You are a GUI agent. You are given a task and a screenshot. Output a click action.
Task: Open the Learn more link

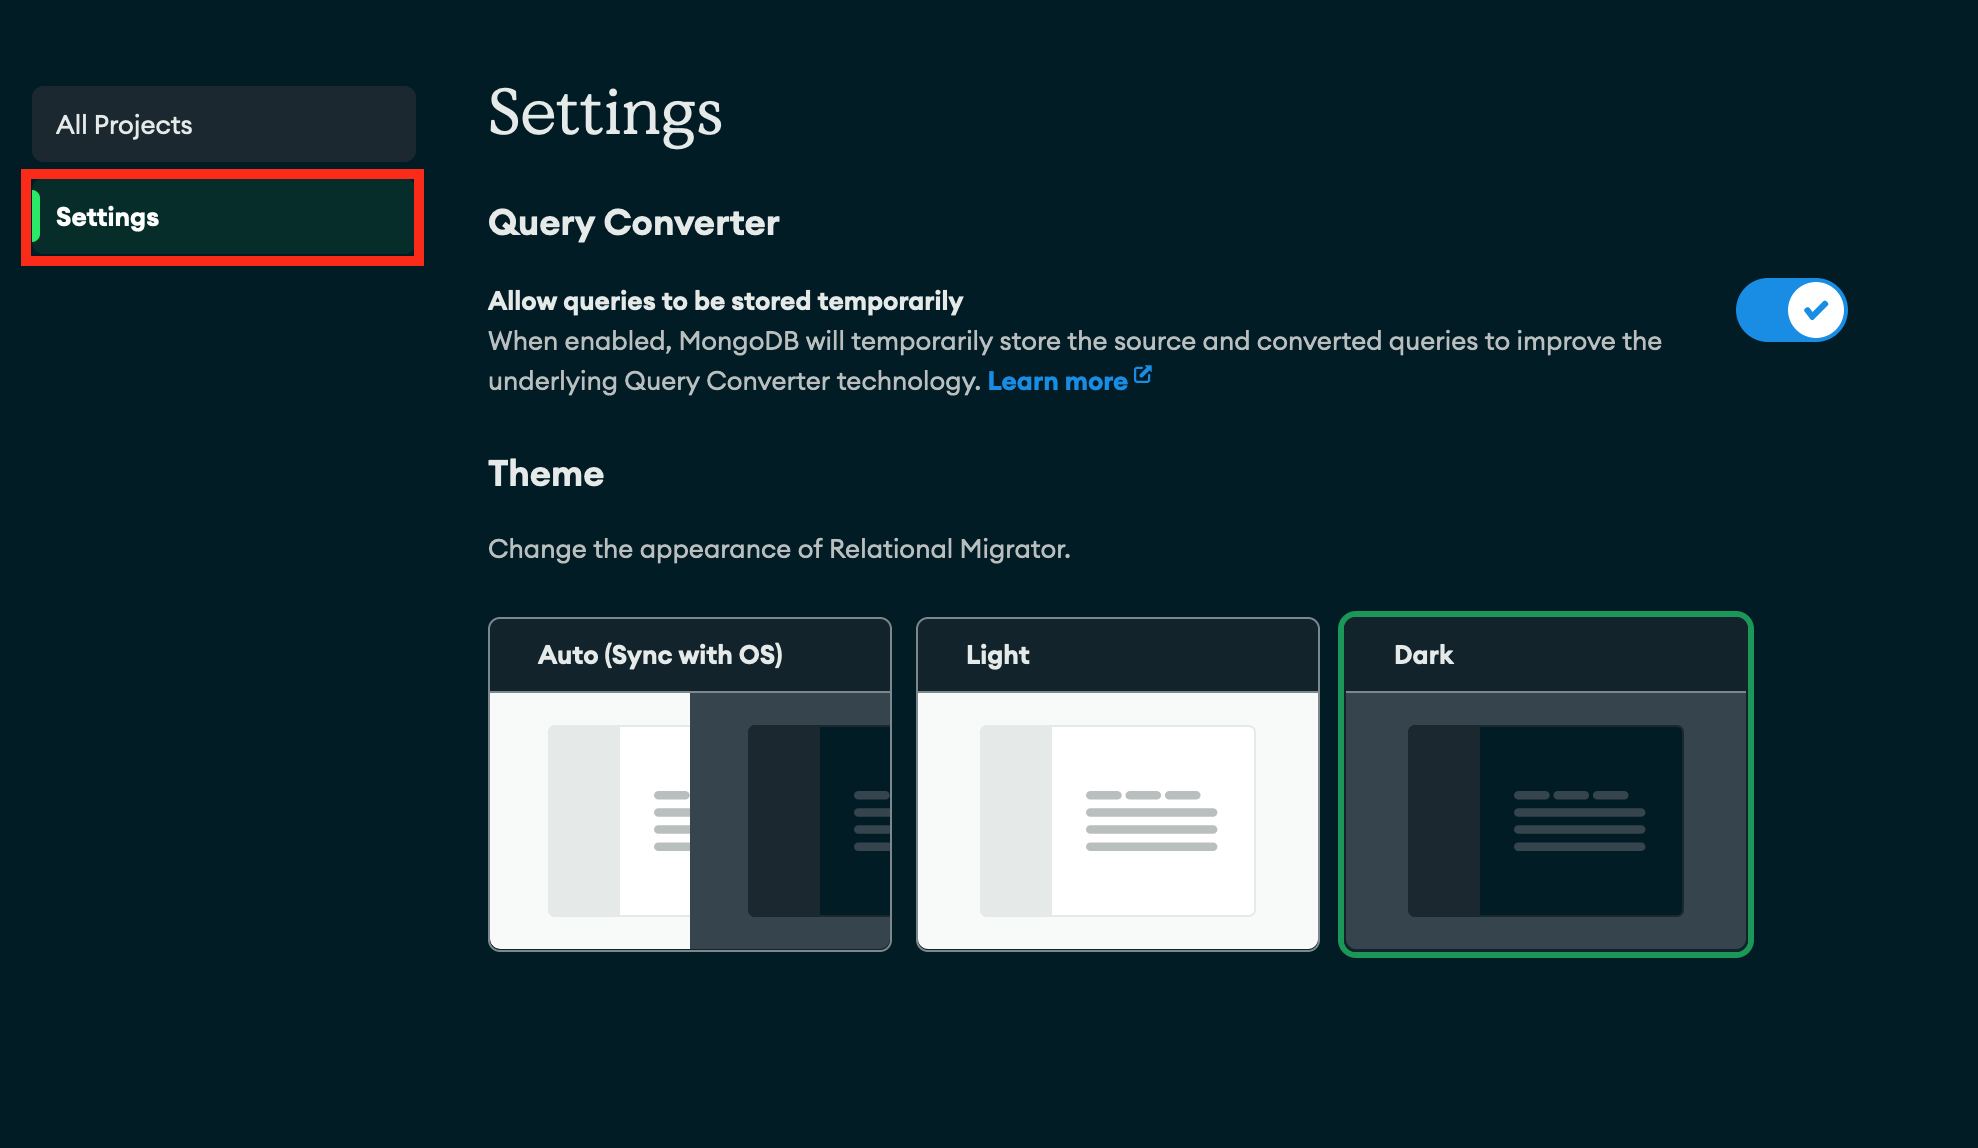pyautogui.click(x=1057, y=381)
